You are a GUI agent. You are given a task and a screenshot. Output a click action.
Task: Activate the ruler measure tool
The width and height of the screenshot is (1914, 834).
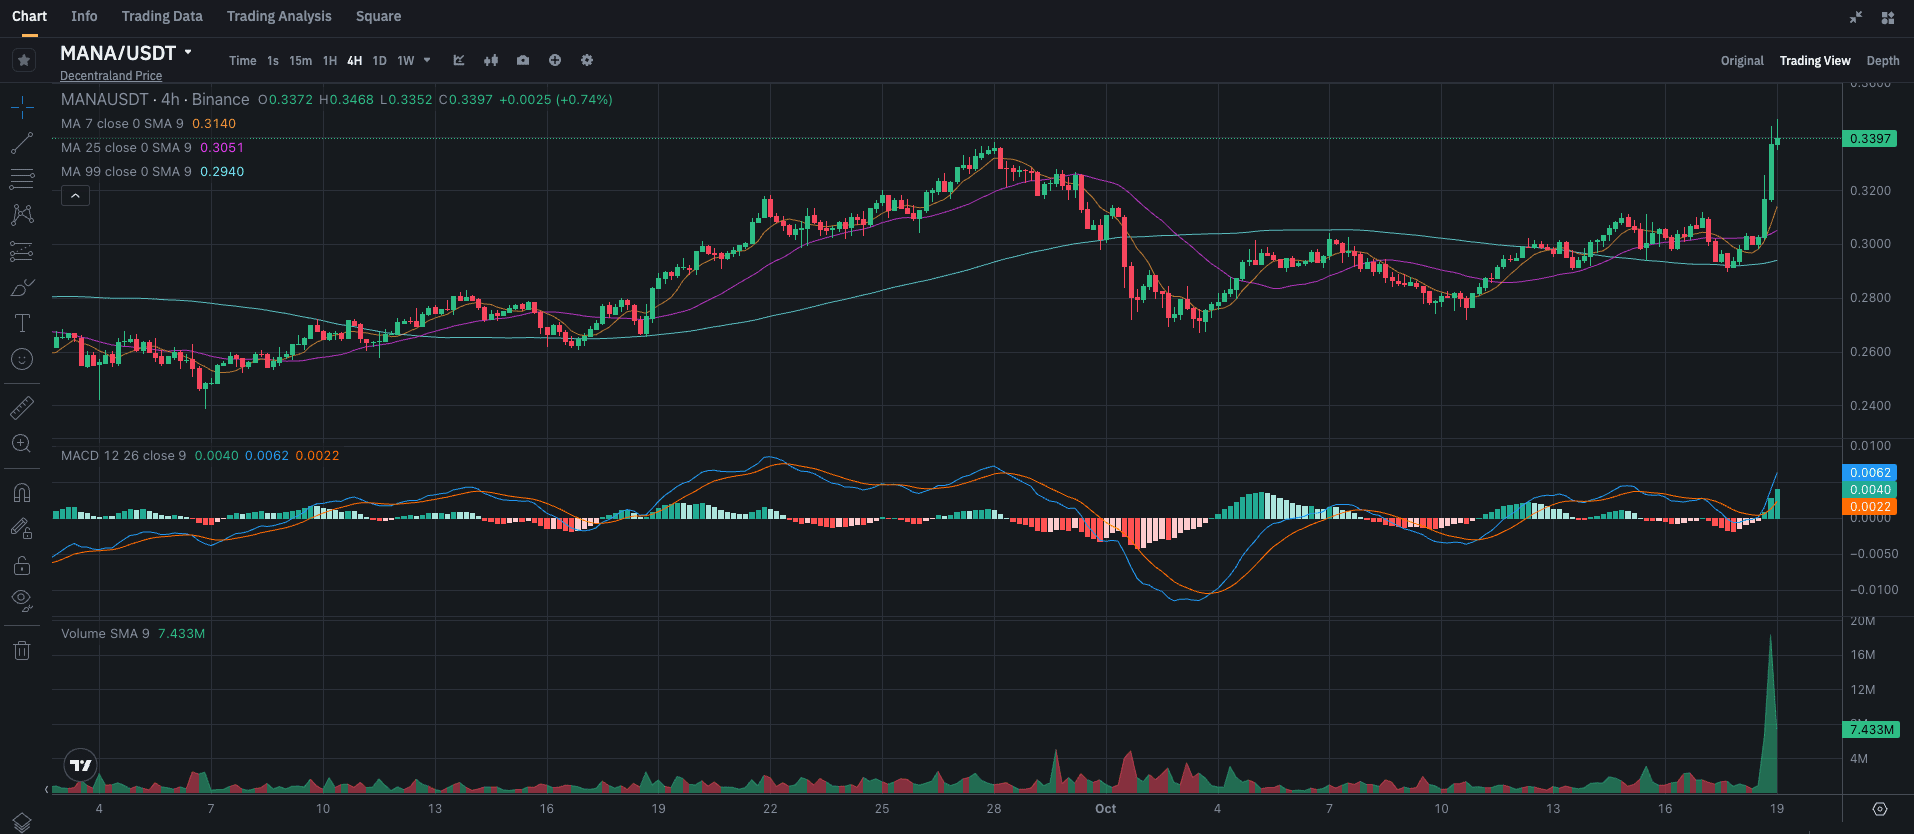[x=22, y=407]
